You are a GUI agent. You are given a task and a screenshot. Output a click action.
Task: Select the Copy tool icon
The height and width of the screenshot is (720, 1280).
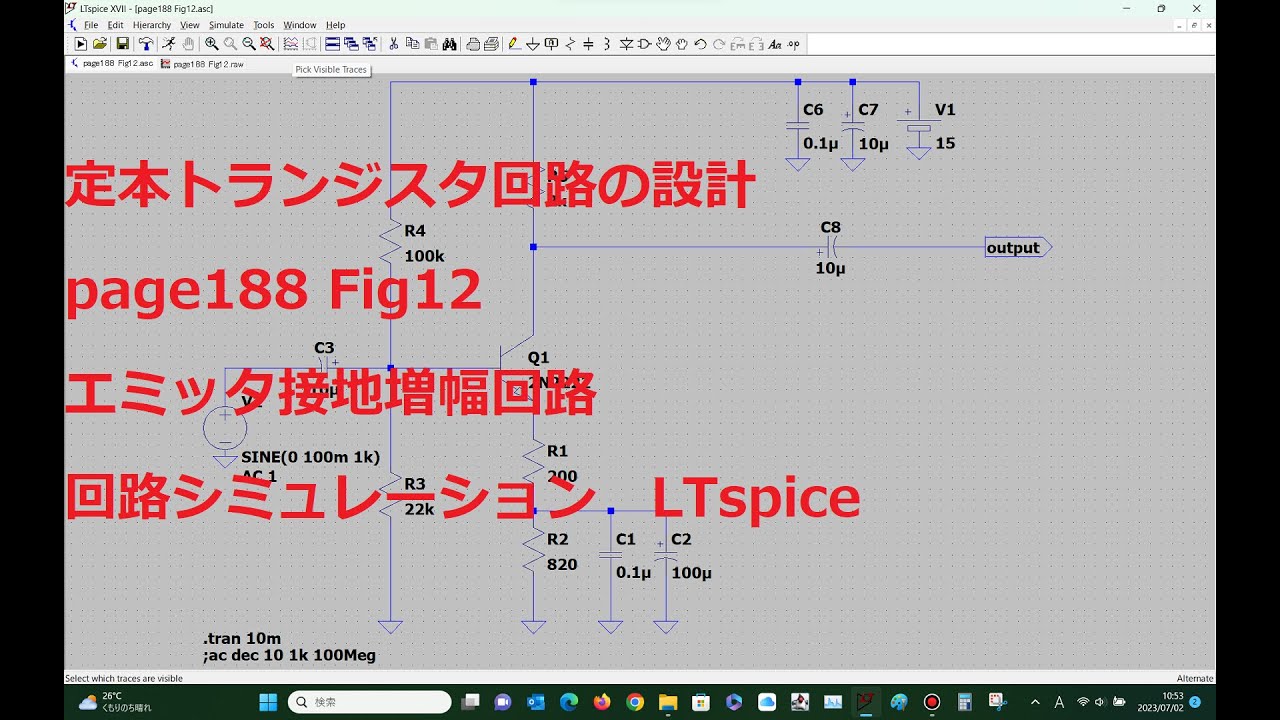(412, 44)
